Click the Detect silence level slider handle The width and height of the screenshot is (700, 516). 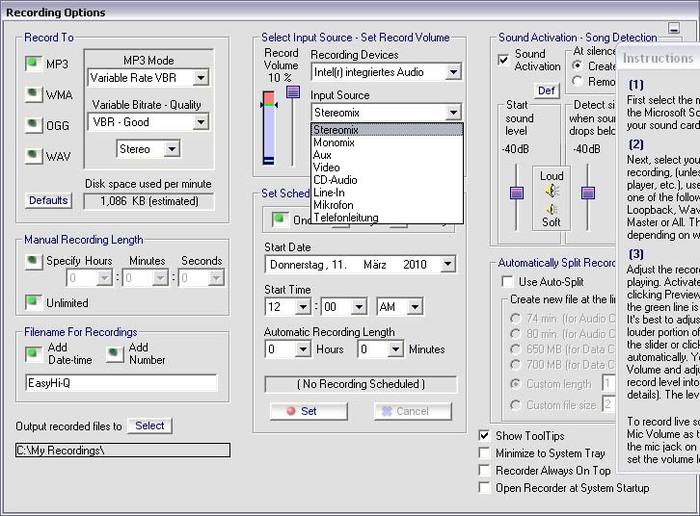[588, 193]
